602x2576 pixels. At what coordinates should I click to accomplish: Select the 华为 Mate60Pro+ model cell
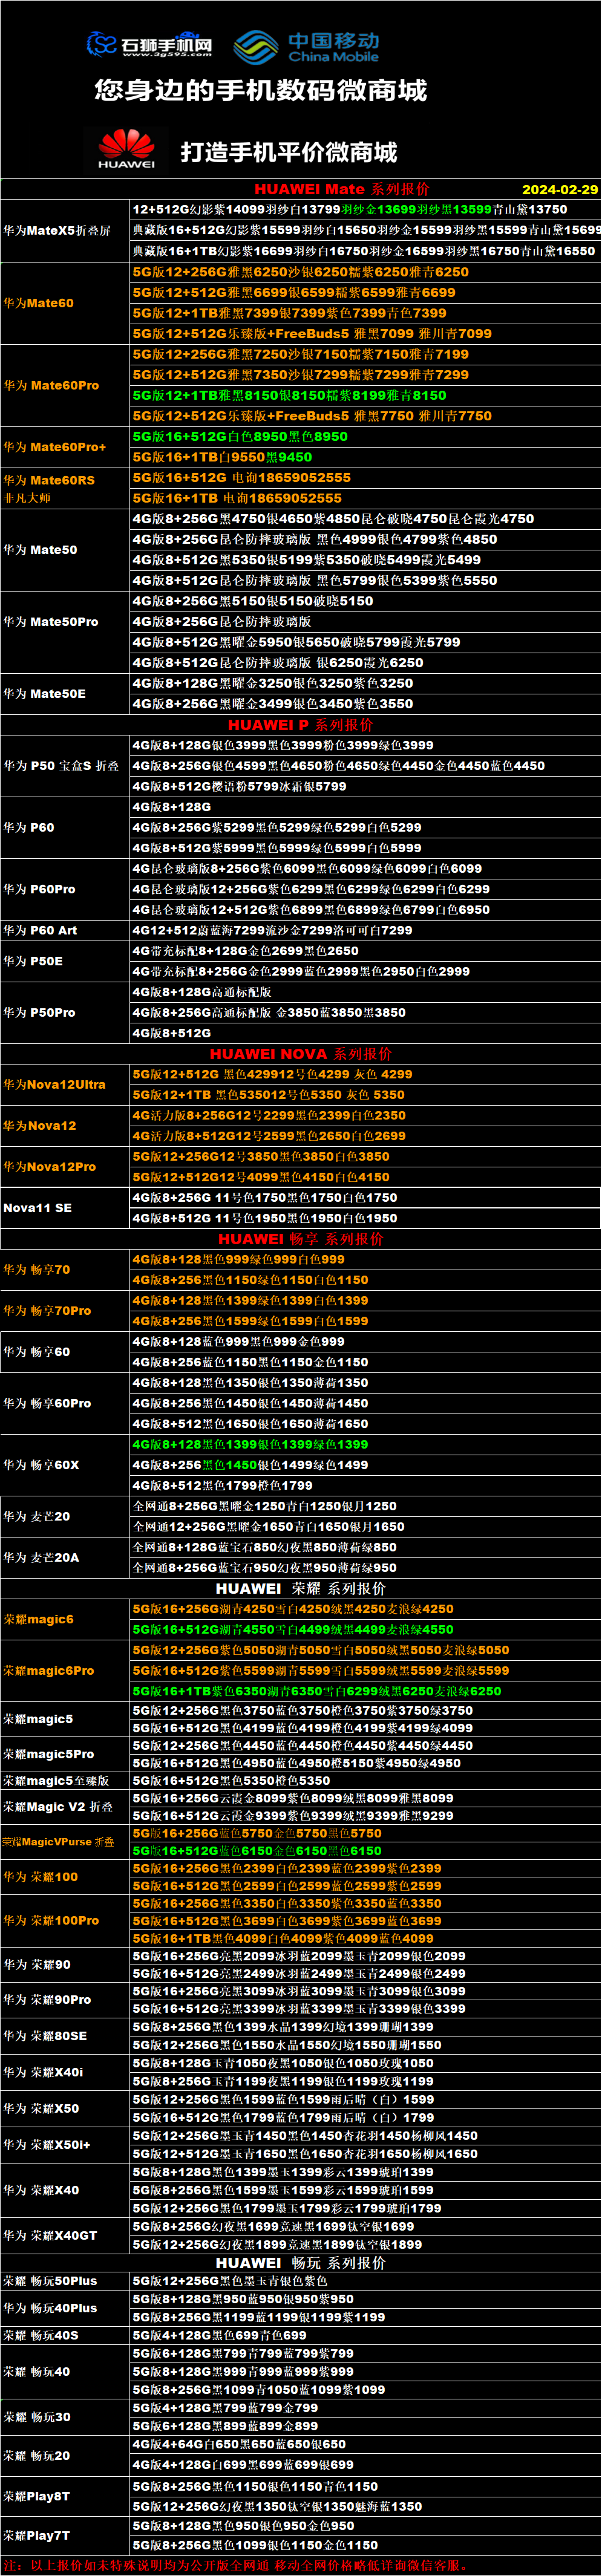point(66,447)
